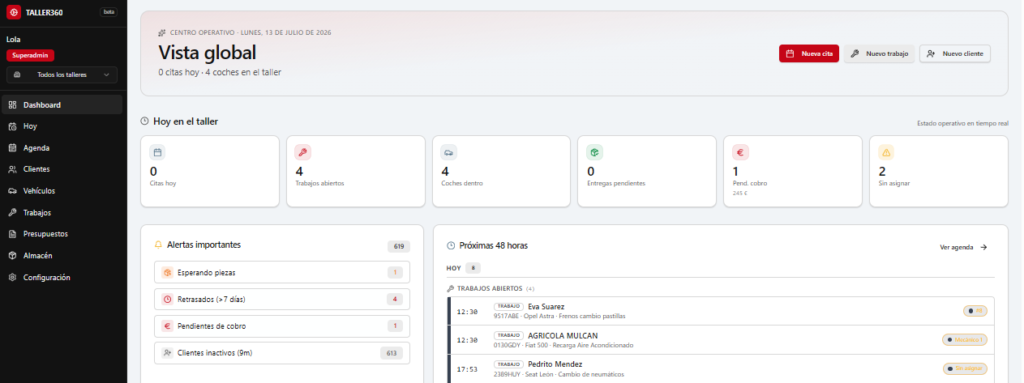Click the euro icon on Pend. cobro card
The height and width of the screenshot is (383, 1024).
pyautogui.click(x=740, y=152)
